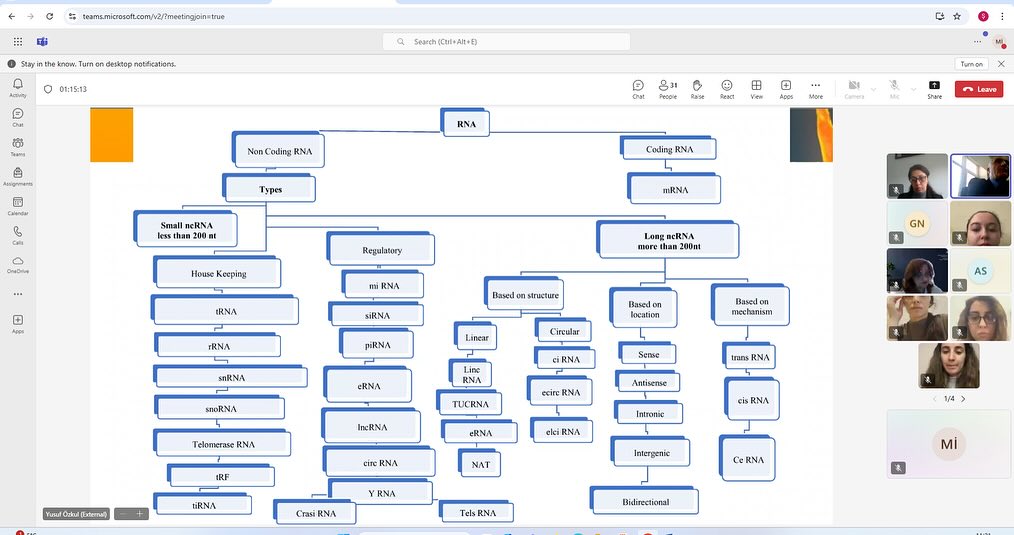Switch to the Activity tab in sidebar

pos(18,88)
